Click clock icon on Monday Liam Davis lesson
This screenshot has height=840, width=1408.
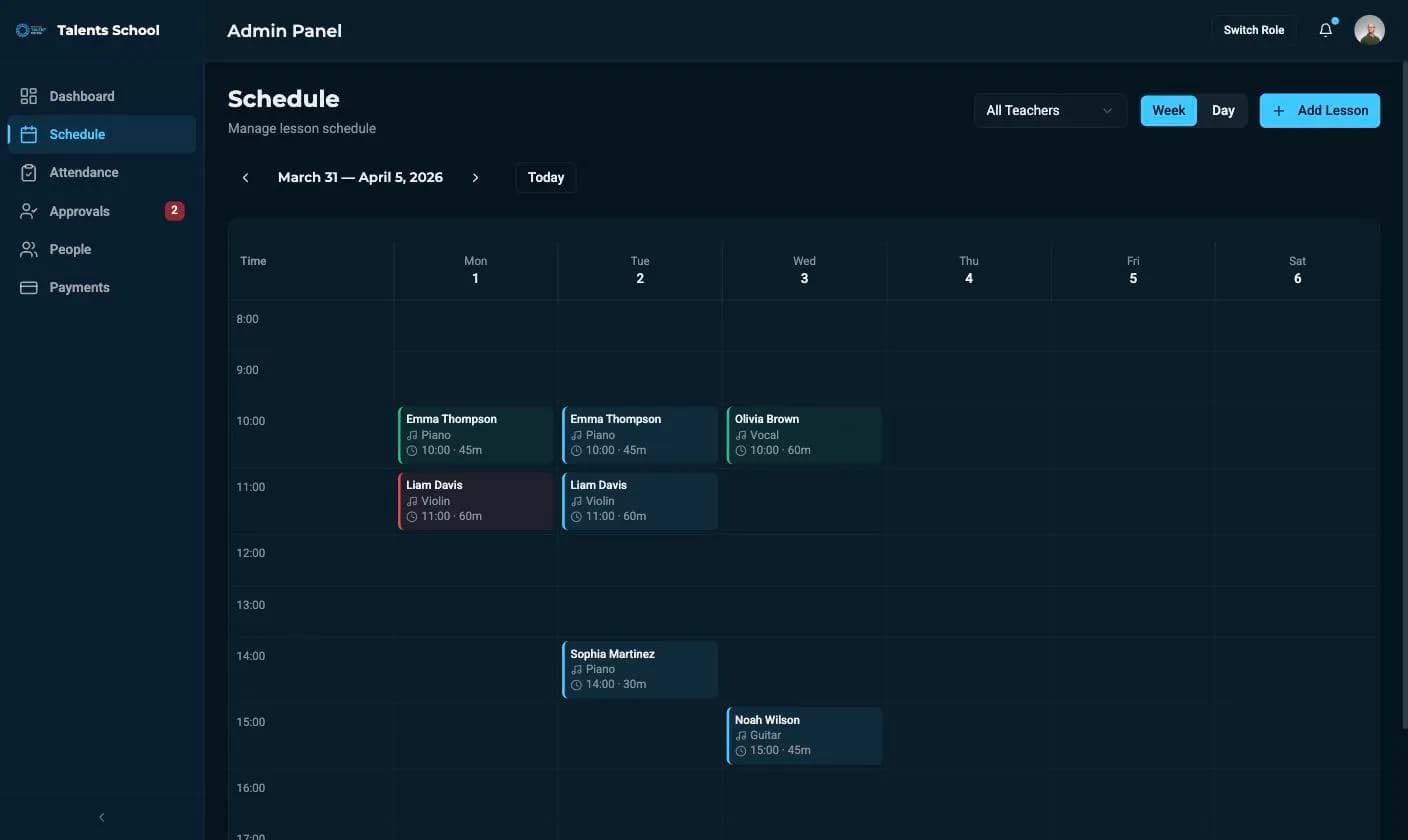point(412,516)
